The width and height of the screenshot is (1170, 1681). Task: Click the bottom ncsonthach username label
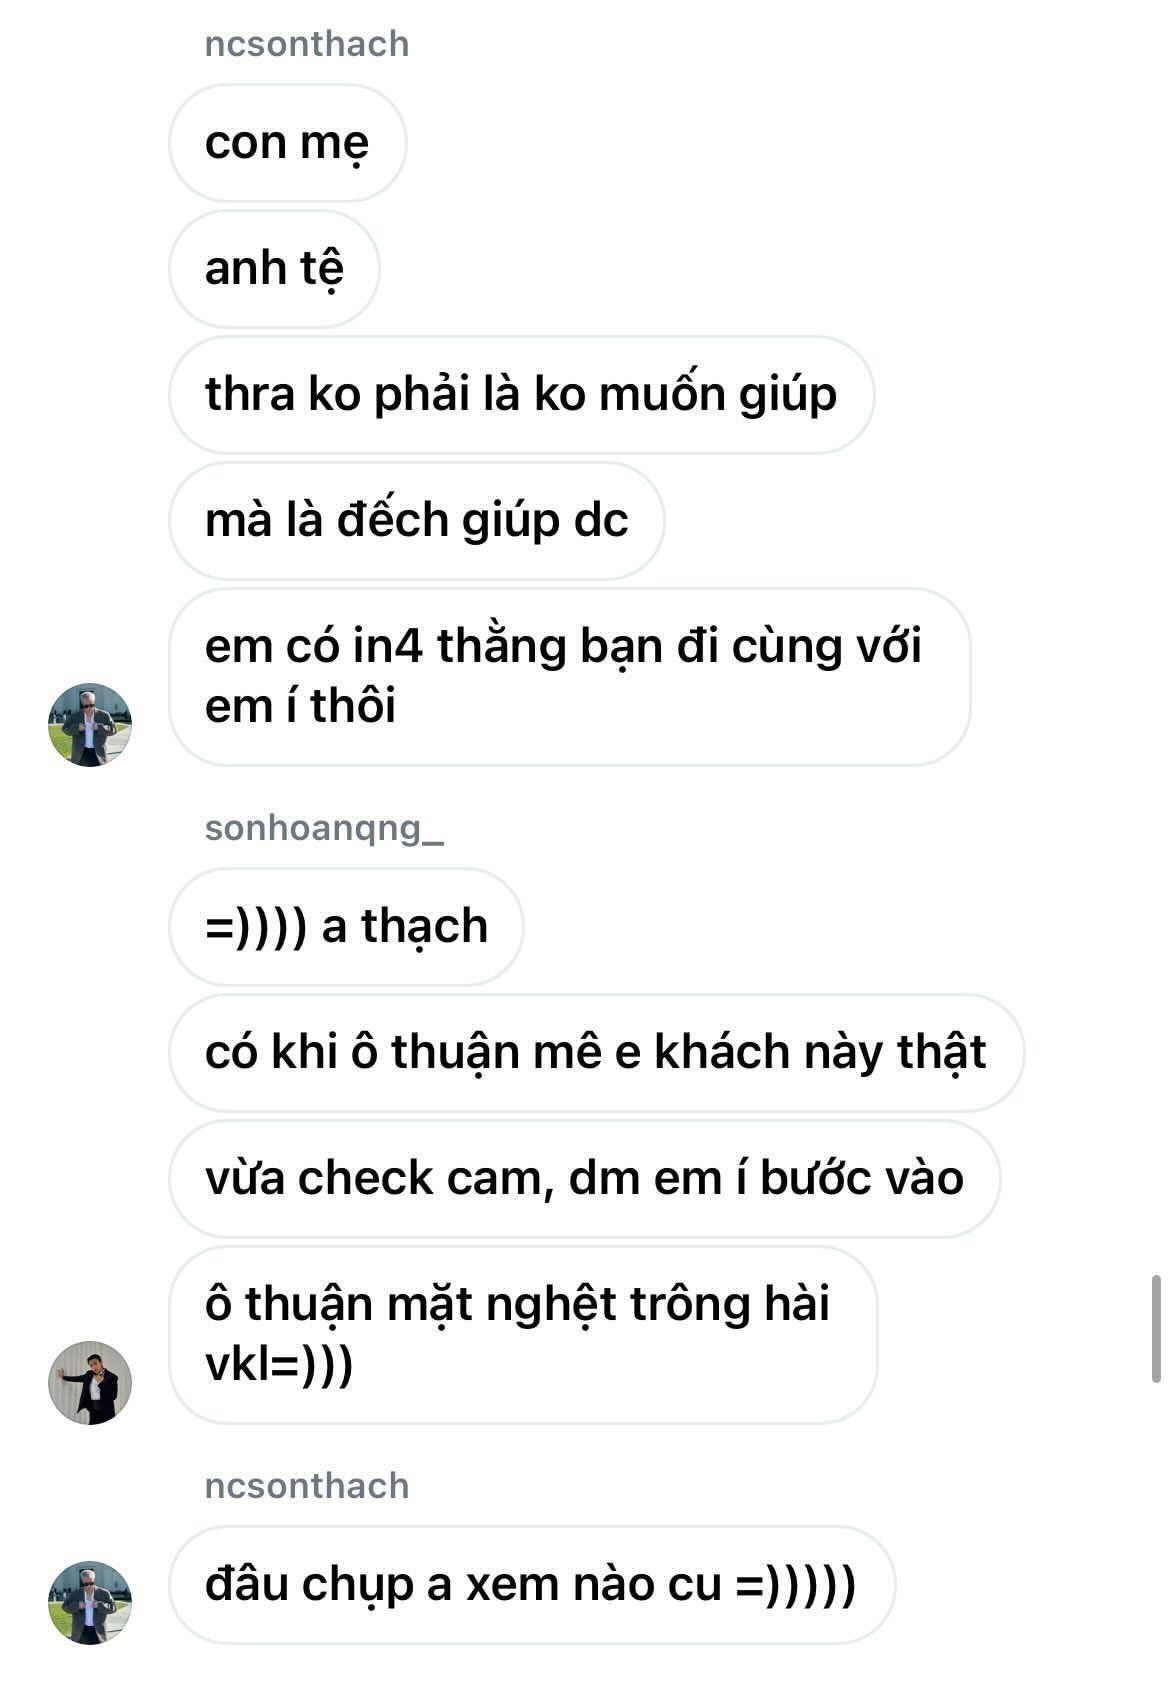307,1486
